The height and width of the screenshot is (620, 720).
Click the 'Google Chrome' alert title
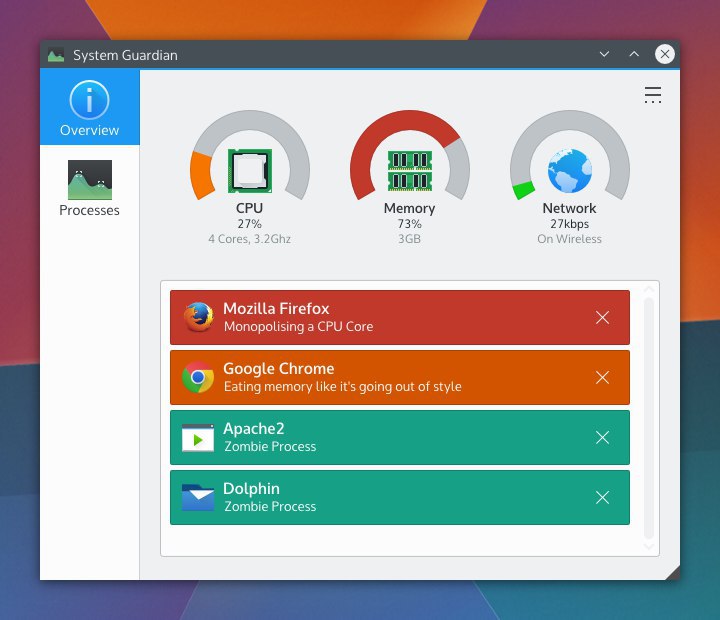[279, 369]
